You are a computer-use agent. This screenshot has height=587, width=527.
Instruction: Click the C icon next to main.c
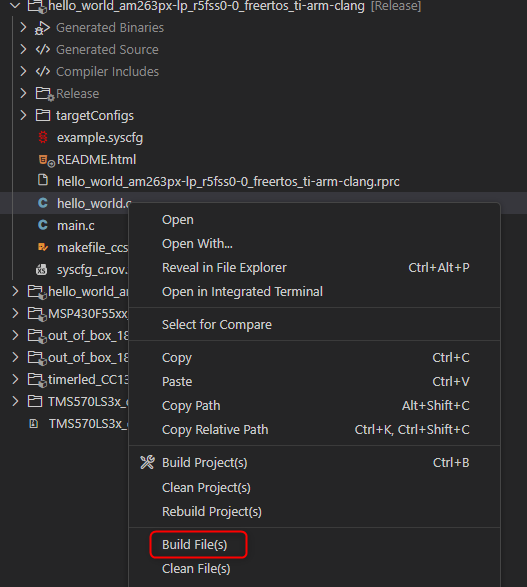pos(43,225)
